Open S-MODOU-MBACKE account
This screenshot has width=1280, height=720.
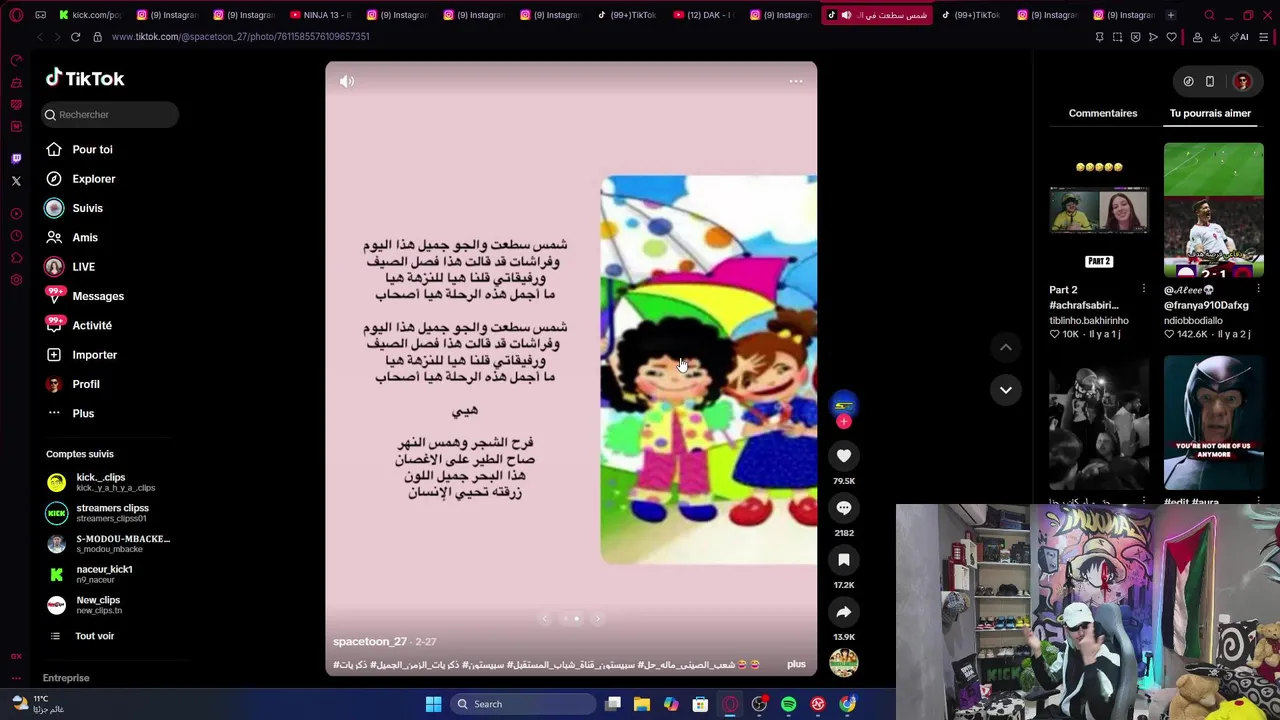pyautogui.click(x=110, y=543)
